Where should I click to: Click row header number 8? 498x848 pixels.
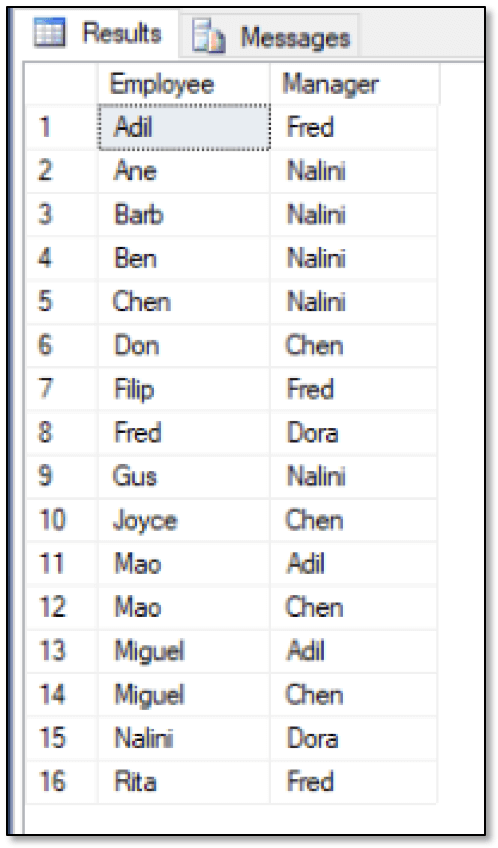61,433
